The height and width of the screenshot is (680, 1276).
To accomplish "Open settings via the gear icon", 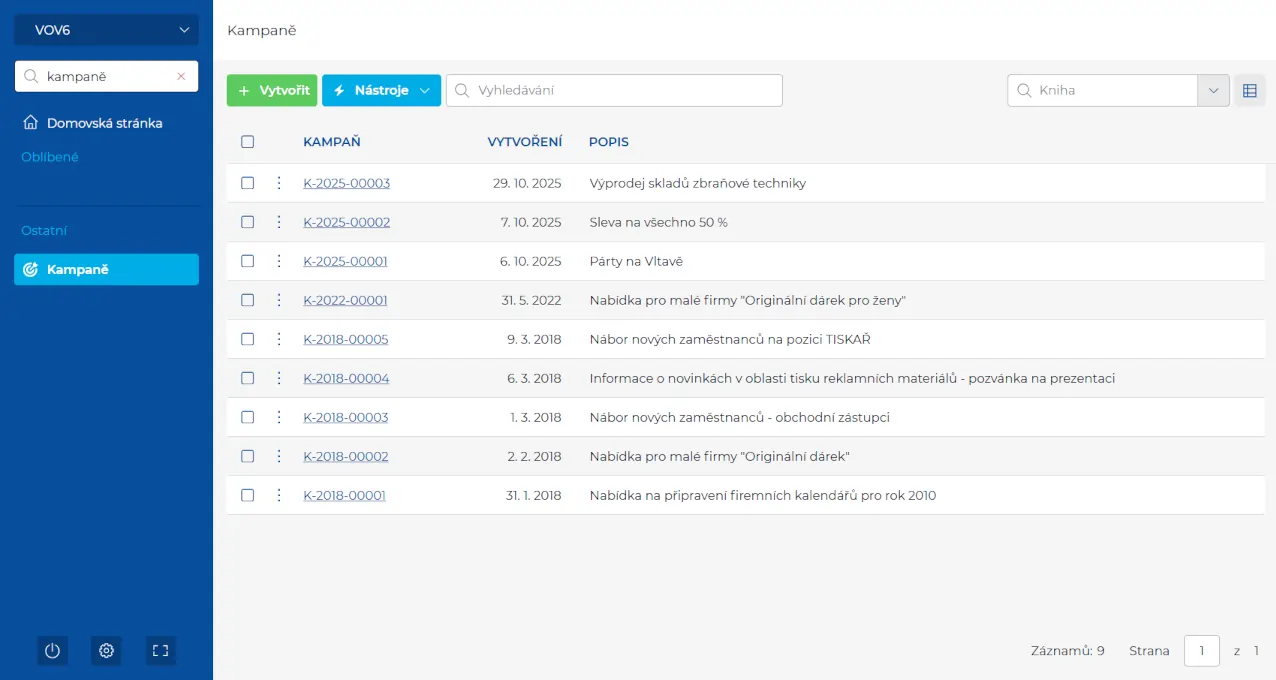I will [x=106, y=651].
